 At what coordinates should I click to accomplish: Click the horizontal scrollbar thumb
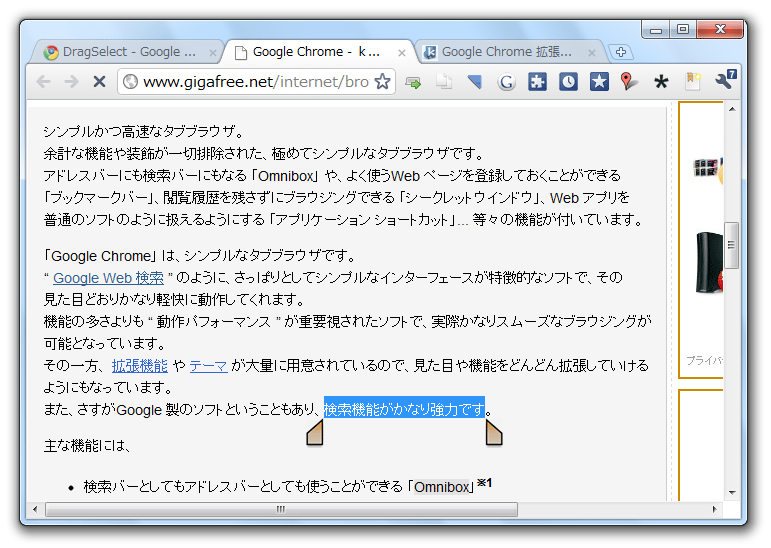(281, 509)
